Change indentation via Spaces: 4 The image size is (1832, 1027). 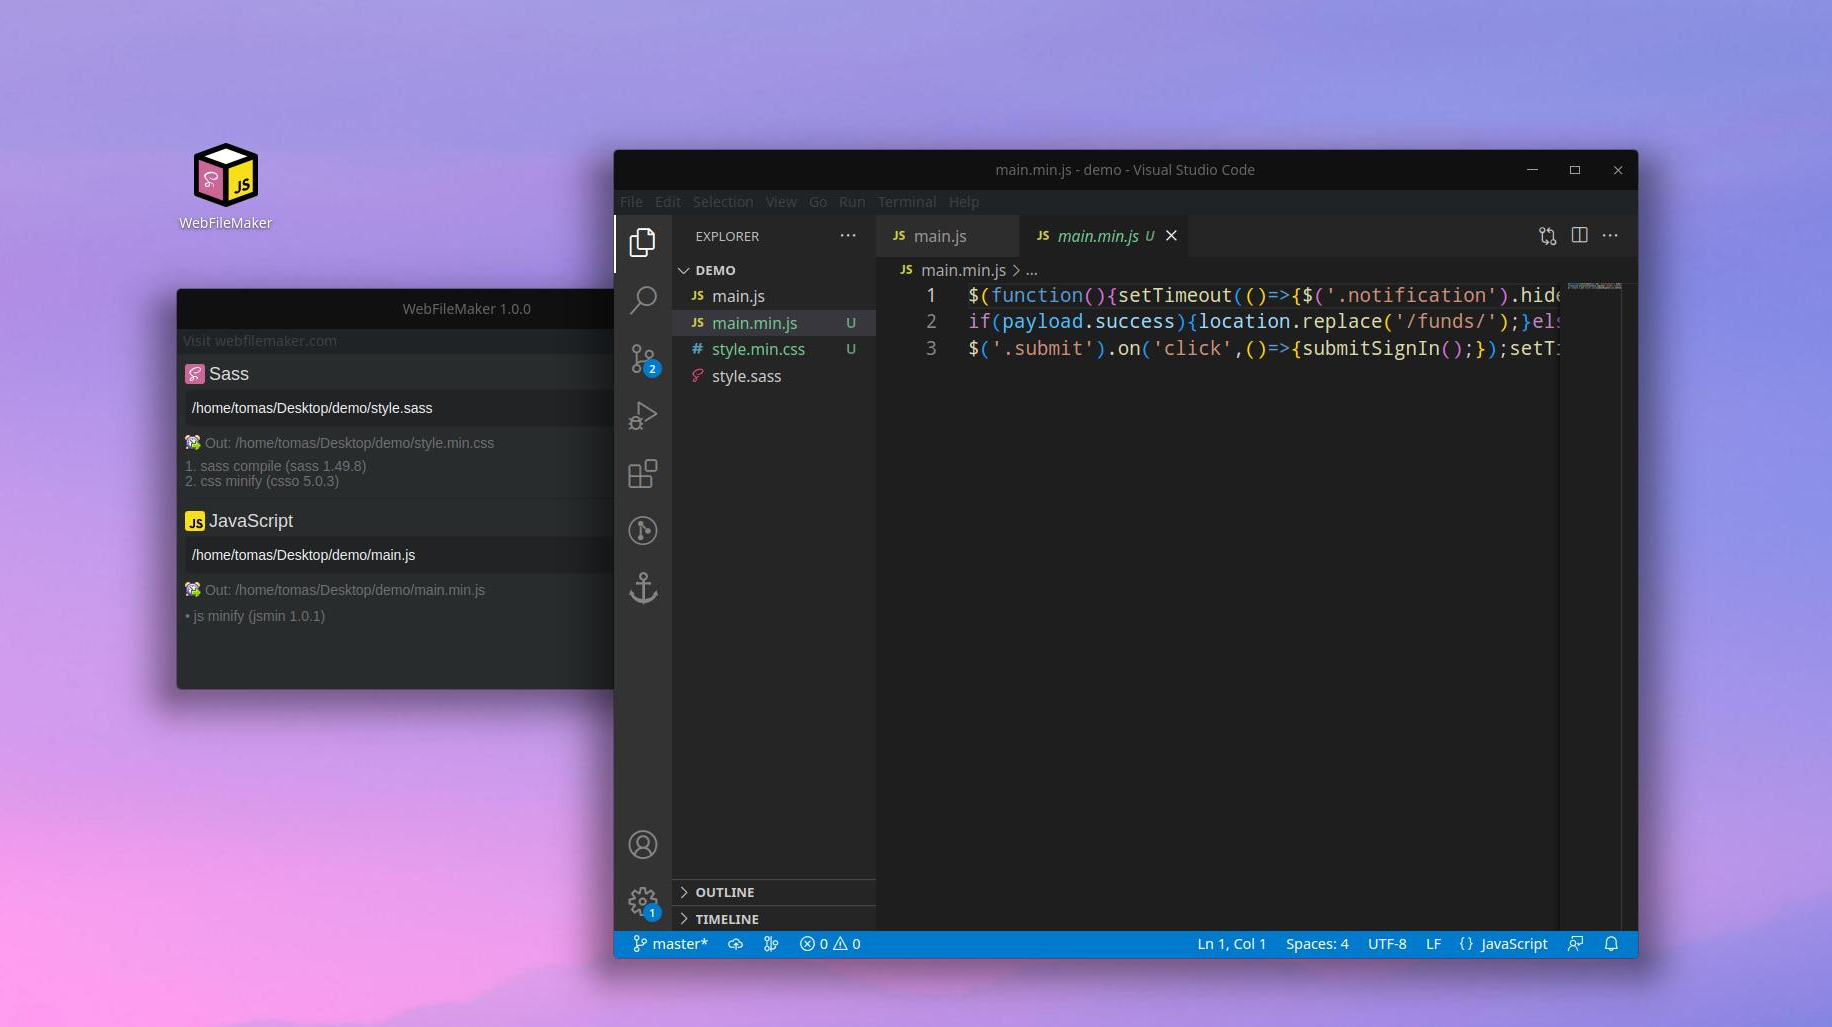coord(1317,944)
